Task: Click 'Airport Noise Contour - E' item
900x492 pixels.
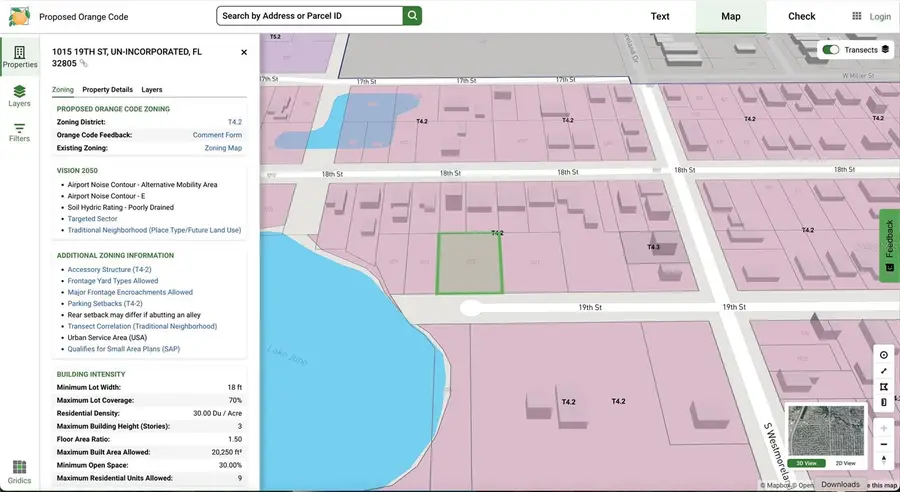Action: coord(107,196)
